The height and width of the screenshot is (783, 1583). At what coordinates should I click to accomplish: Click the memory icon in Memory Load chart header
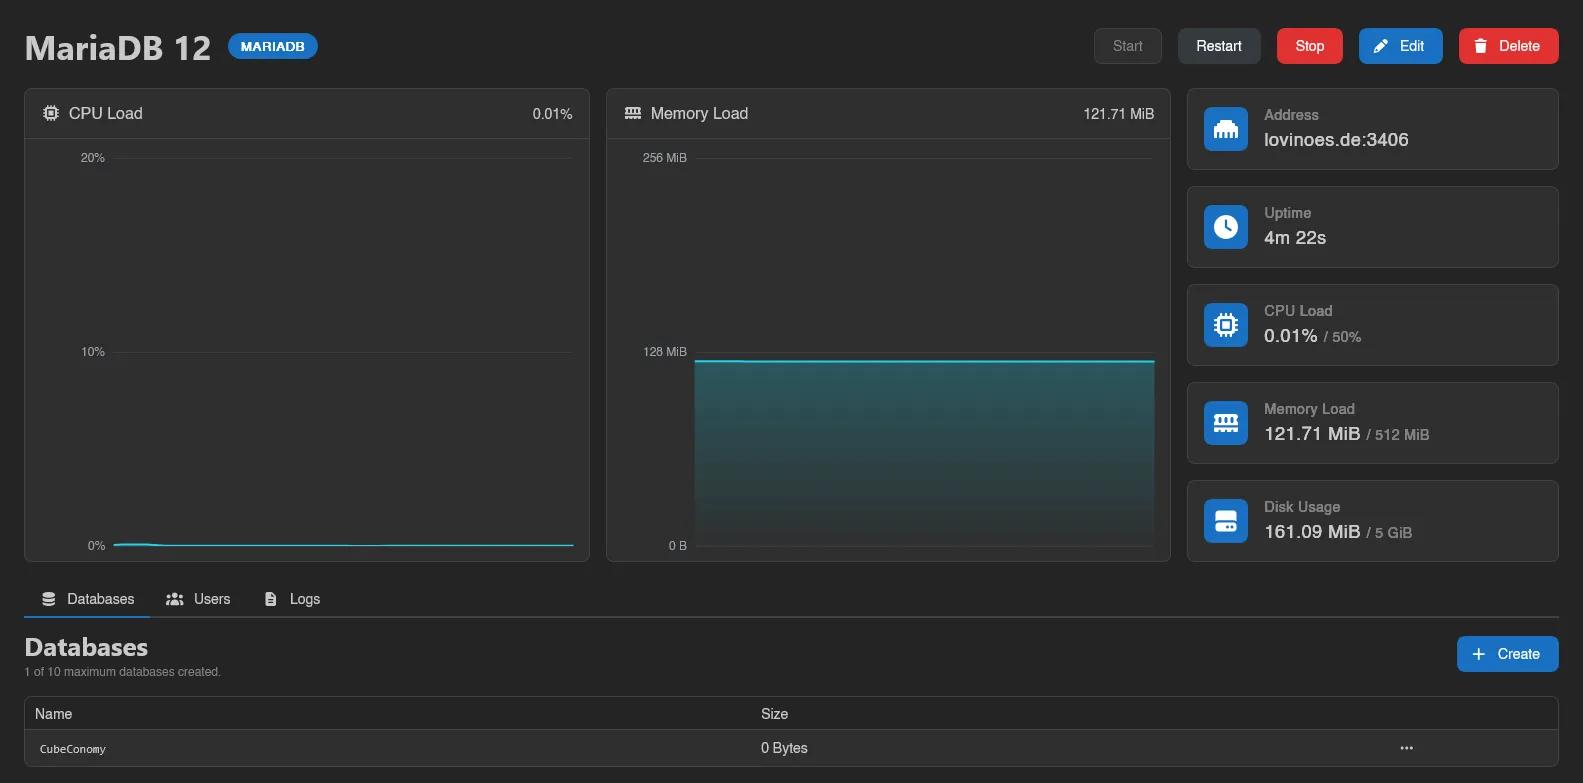(x=633, y=114)
